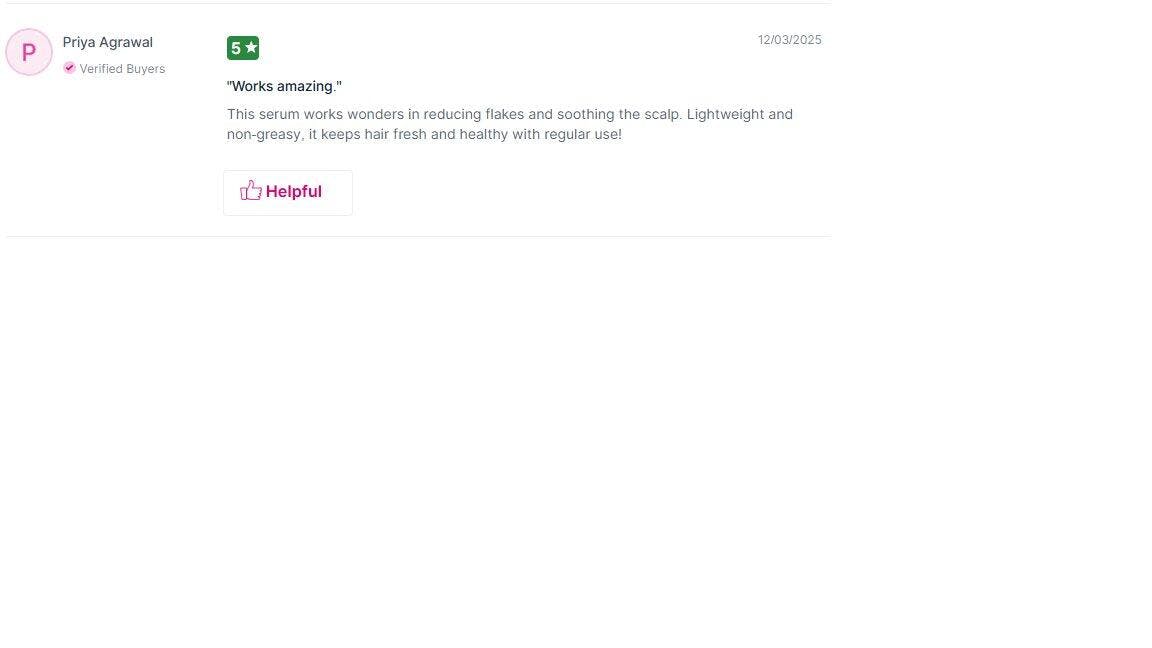Click the pink verified checkmark badge

coord(69,68)
